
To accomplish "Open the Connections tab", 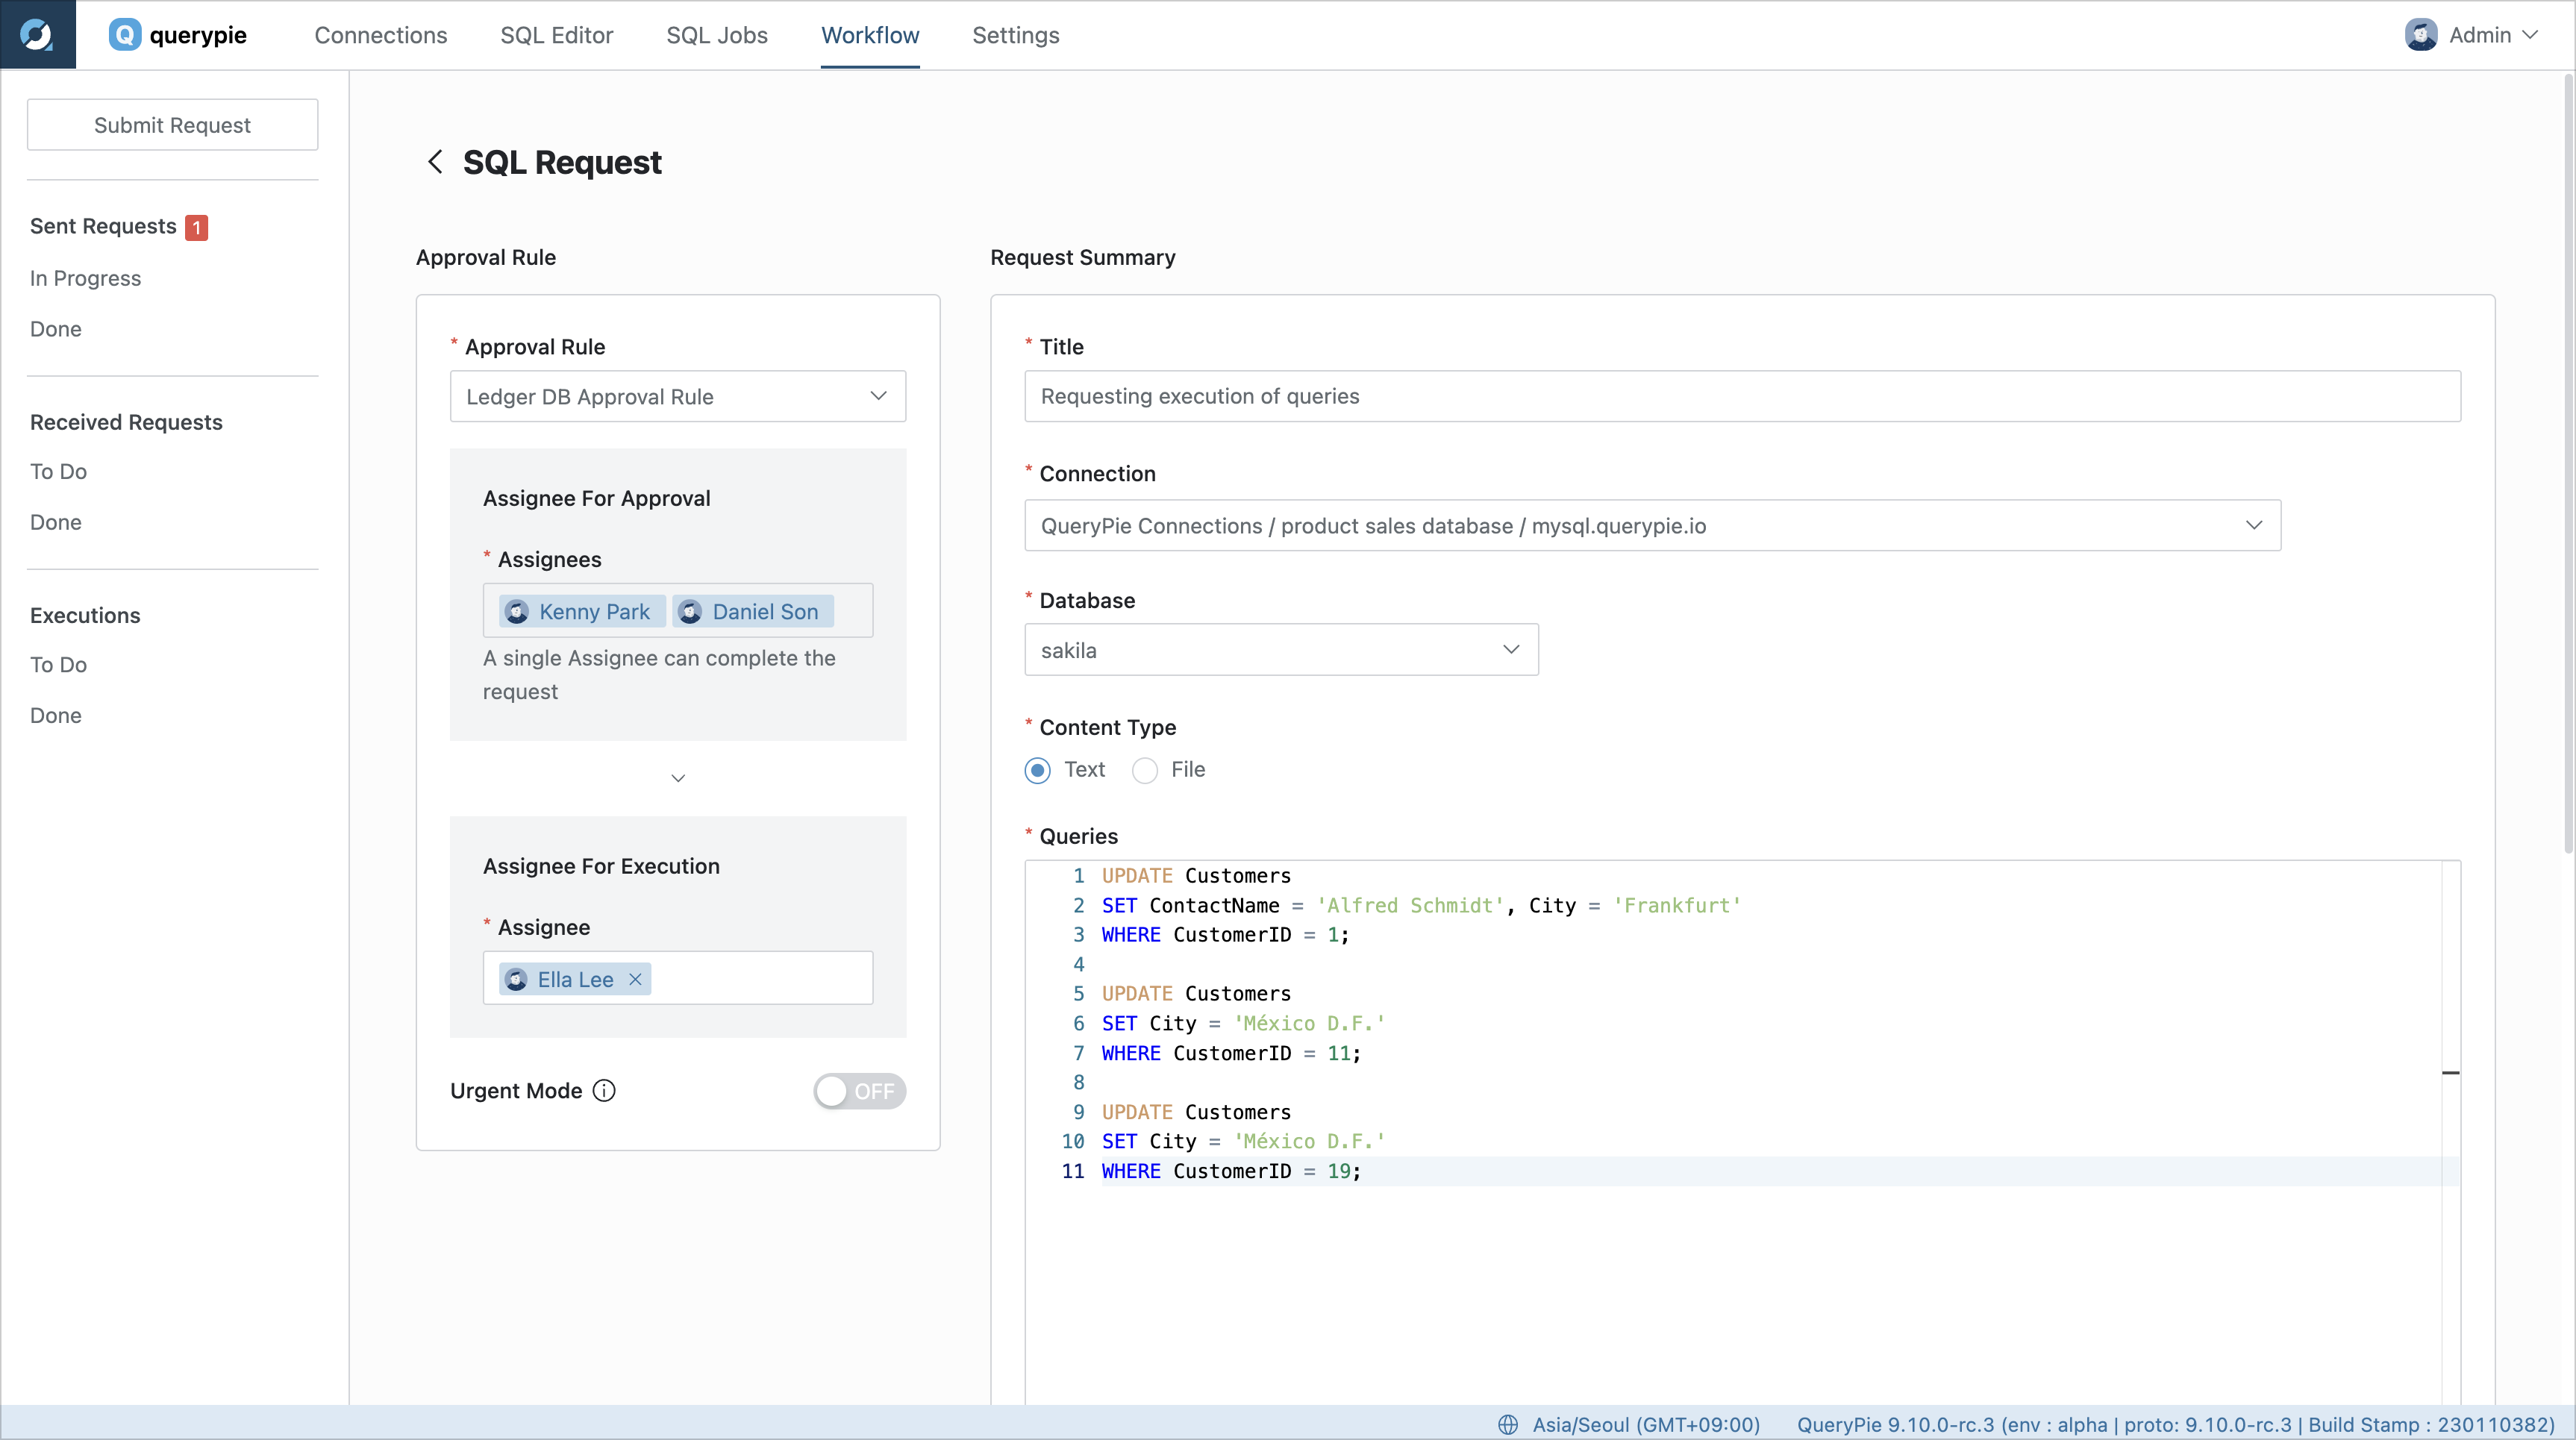I will point(381,35).
